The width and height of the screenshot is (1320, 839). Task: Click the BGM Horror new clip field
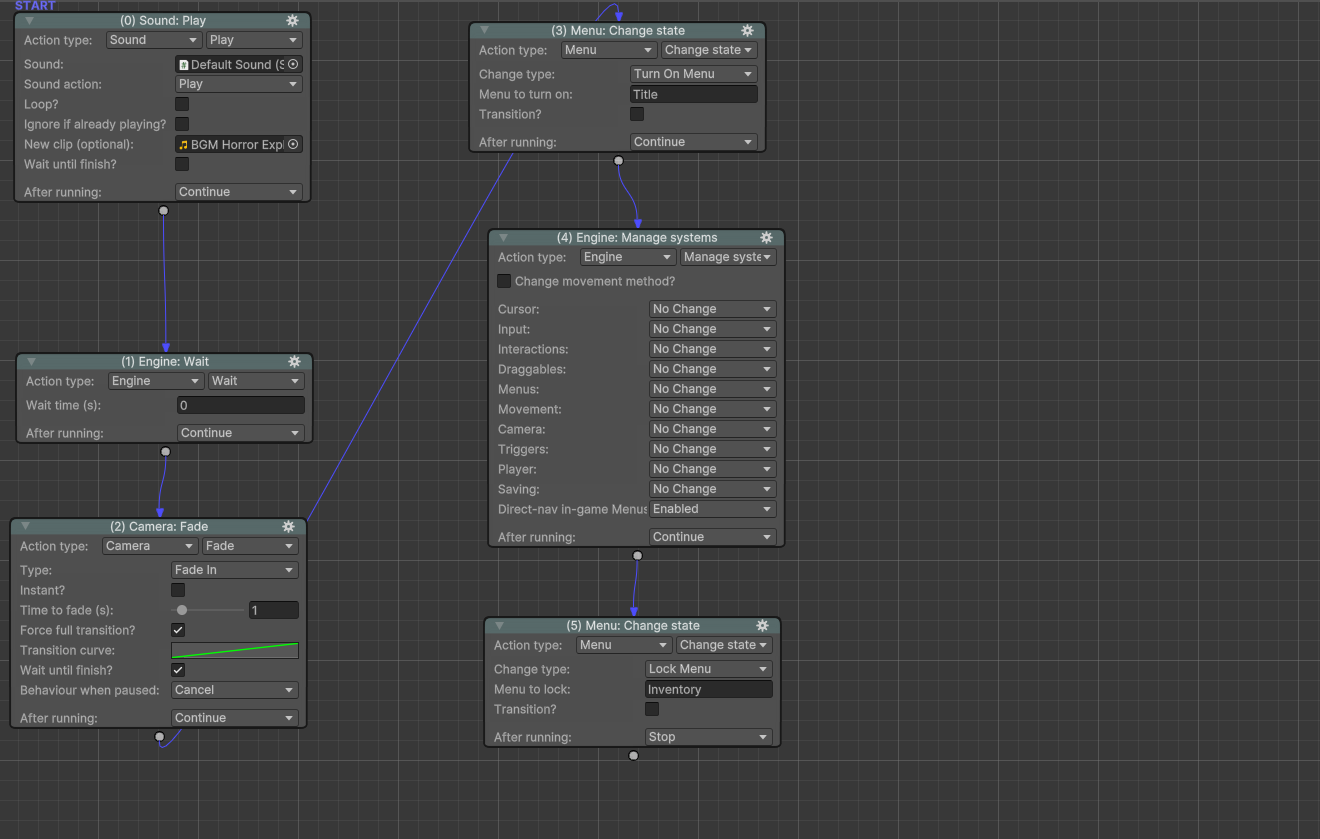coord(238,144)
